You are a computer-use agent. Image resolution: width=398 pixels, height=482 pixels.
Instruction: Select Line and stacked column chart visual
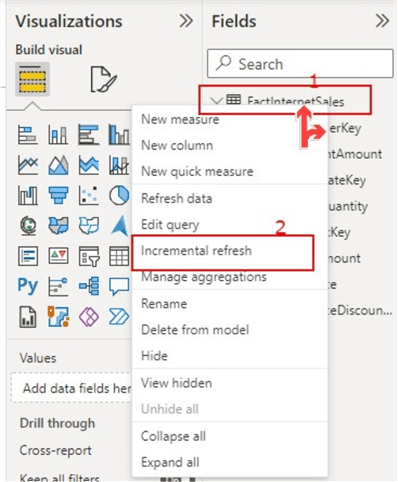point(119,165)
